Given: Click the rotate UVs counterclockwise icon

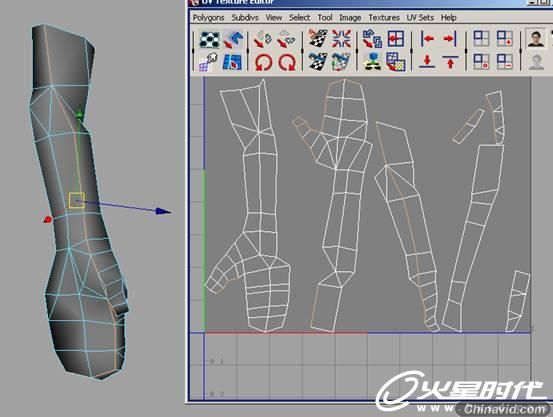Looking at the screenshot, I should point(263,62).
